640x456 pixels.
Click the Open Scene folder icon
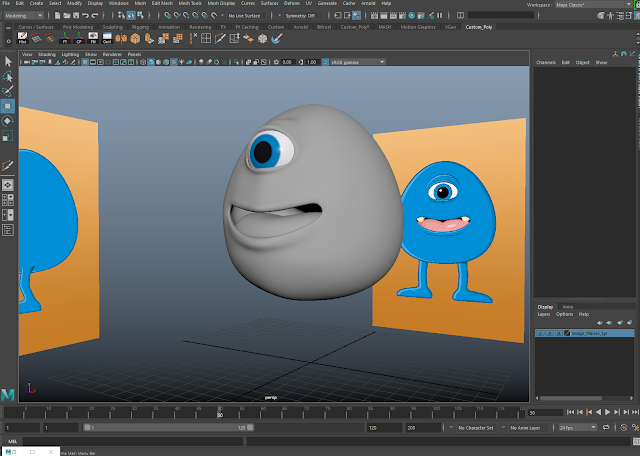[x=67, y=16]
